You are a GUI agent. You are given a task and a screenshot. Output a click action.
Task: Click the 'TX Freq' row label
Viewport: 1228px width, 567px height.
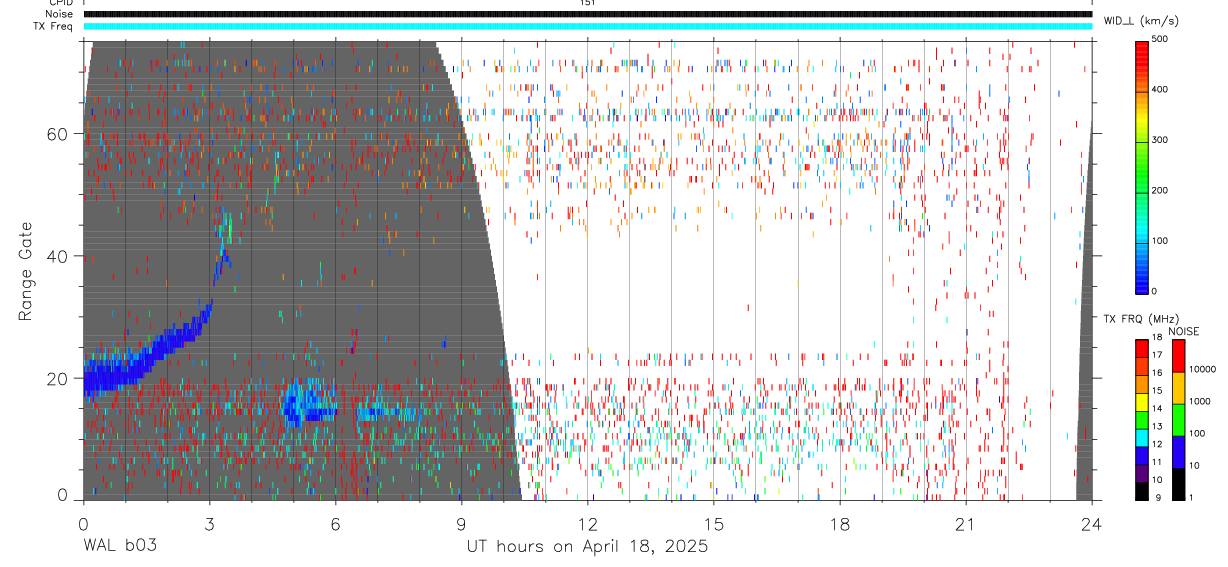tap(53, 26)
